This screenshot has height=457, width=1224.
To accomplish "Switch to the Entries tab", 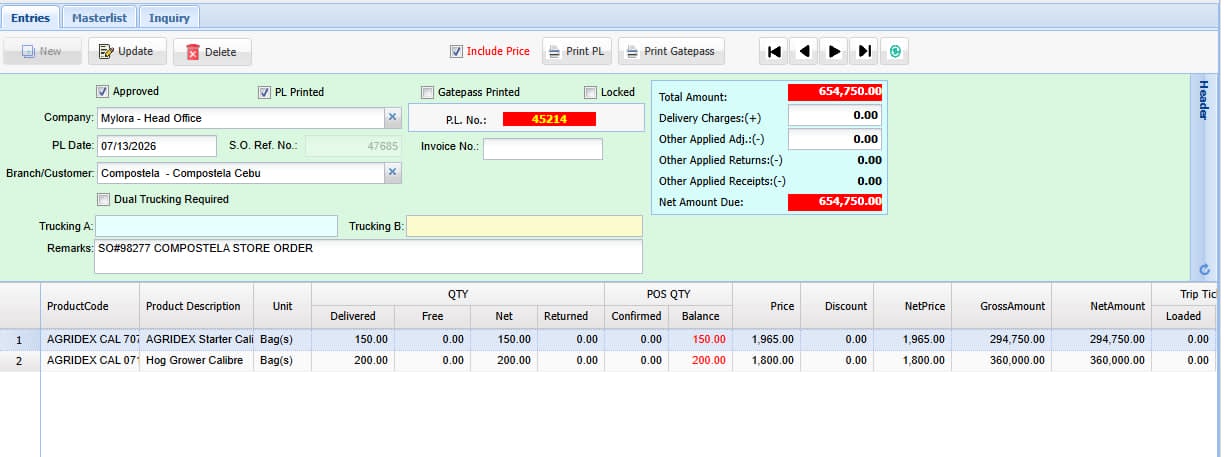I will click(x=30, y=18).
